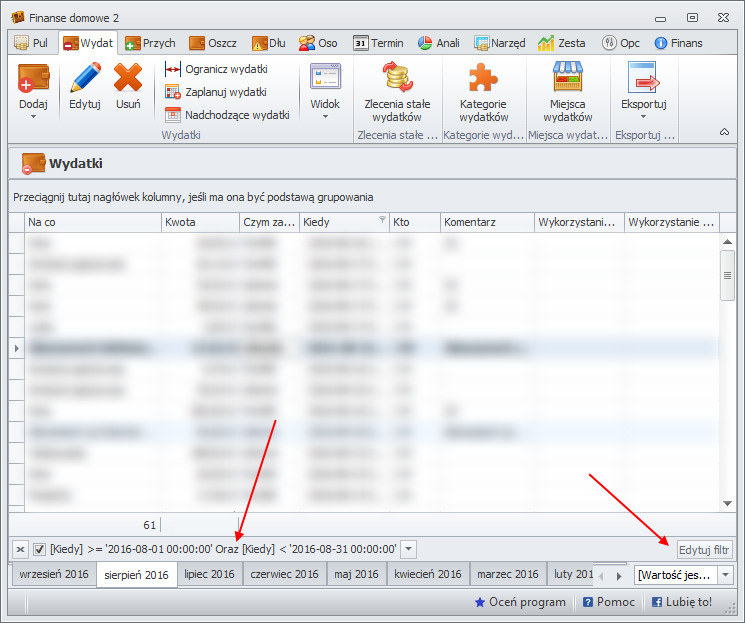Expand the Wartość jes... combo box
Image resolution: width=745 pixels, height=623 pixels.
(x=725, y=575)
